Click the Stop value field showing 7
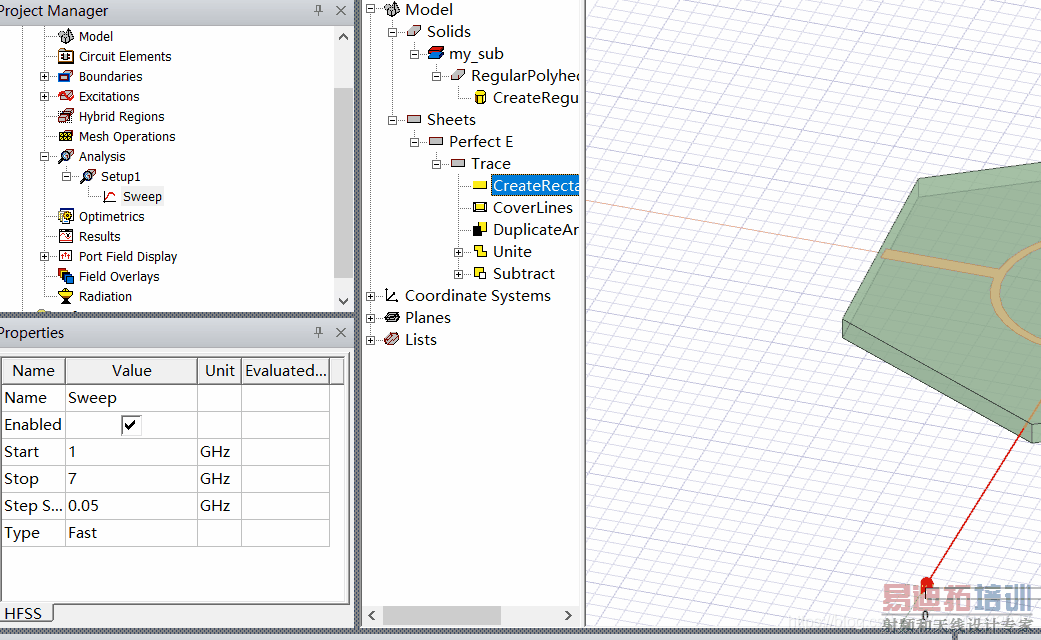 [131, 479]
